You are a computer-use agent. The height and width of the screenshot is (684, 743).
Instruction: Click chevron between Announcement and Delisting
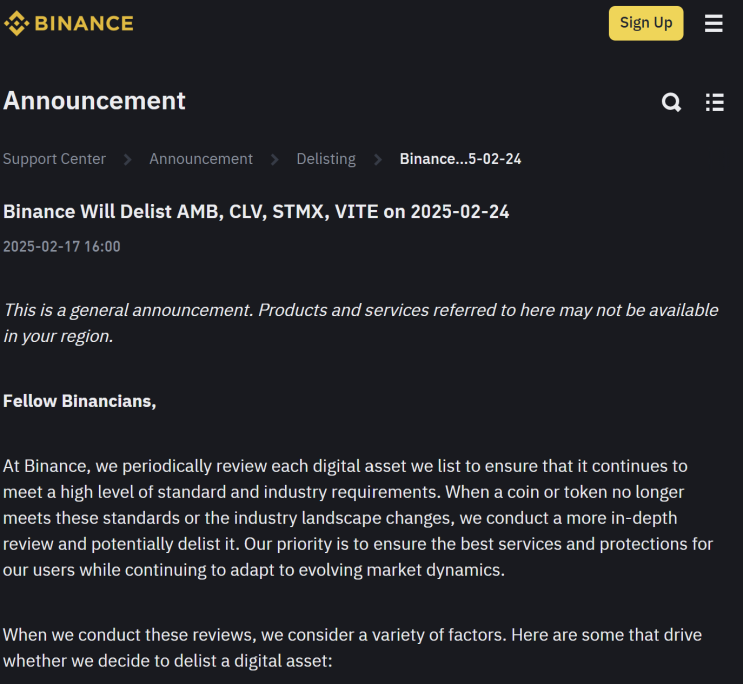[275, 159]
